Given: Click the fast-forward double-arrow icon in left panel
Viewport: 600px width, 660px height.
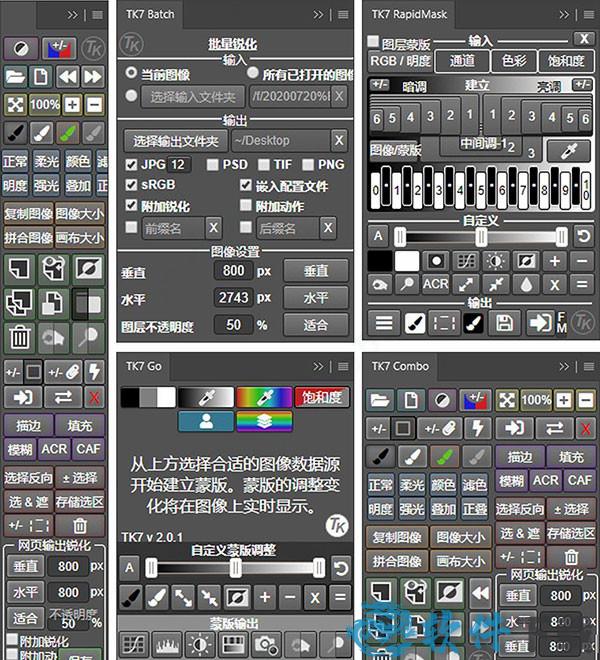Looking at the screenshot, I should pyautogui.click(x=93, y=77).
